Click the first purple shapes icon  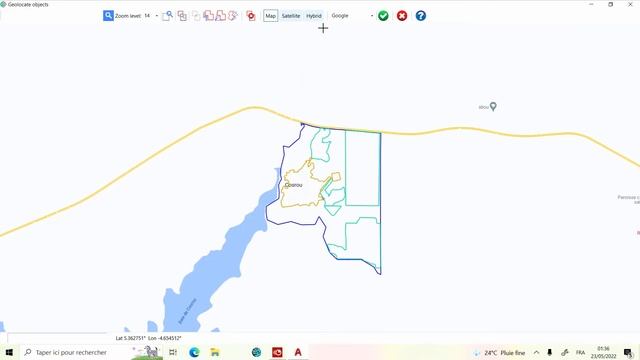coord(209,16)
